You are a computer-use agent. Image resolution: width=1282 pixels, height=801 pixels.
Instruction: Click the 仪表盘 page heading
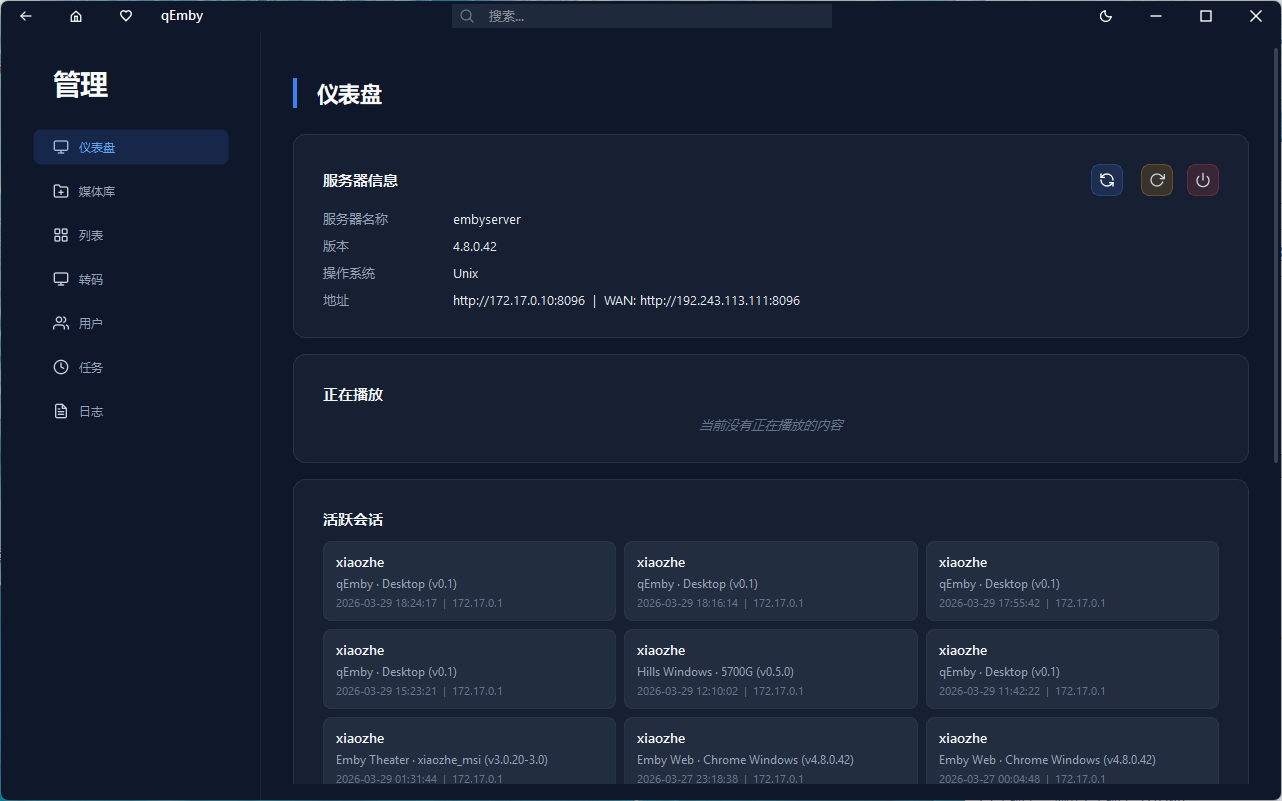click(349, 94)
